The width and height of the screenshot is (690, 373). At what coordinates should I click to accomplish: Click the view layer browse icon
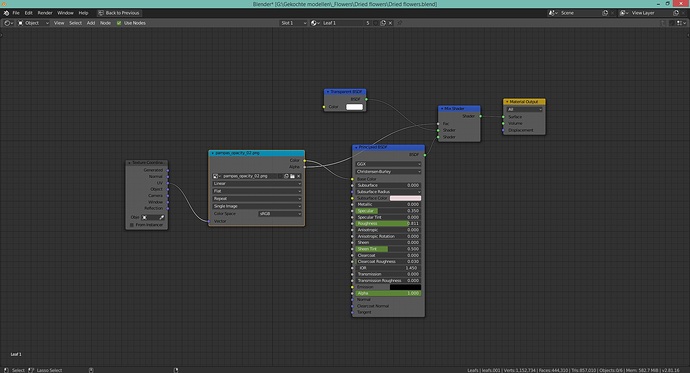[x=624, y=13]
